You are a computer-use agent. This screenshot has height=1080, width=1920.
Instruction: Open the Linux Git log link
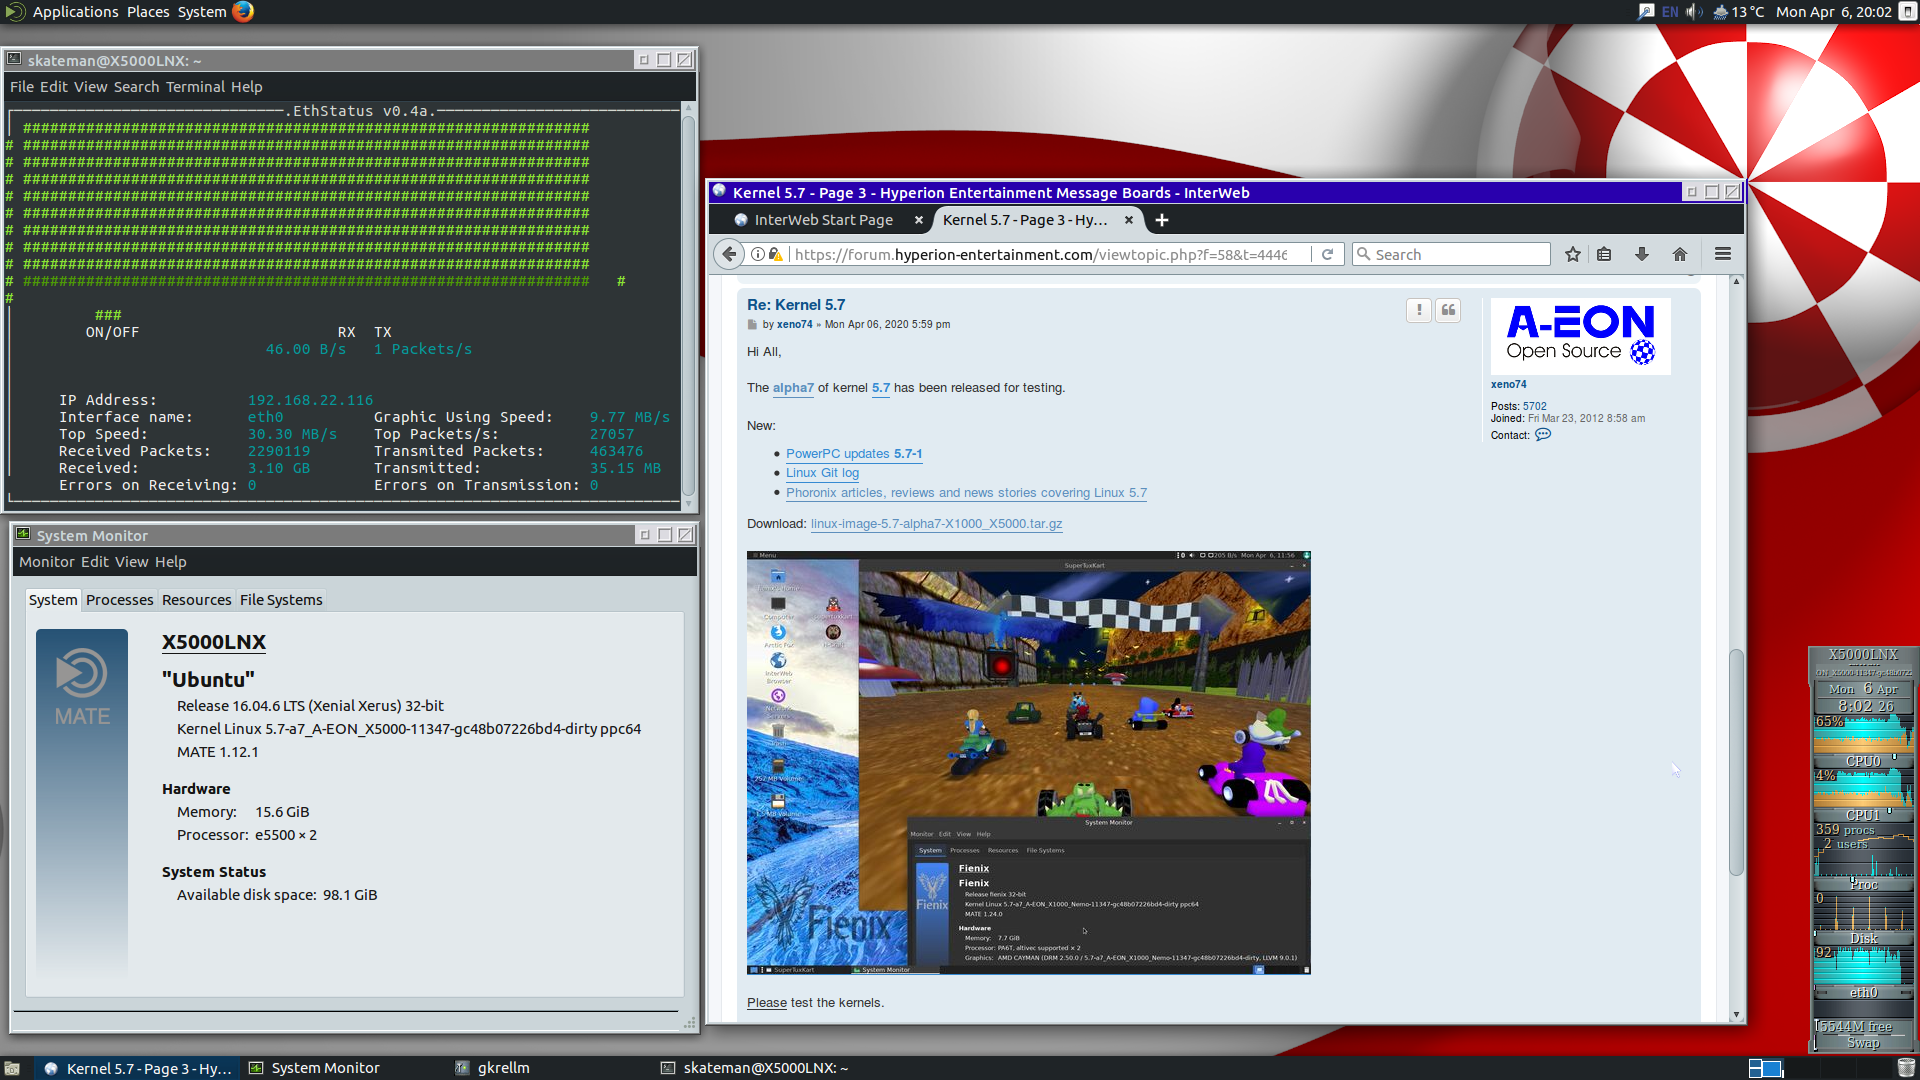coord(822,473)
